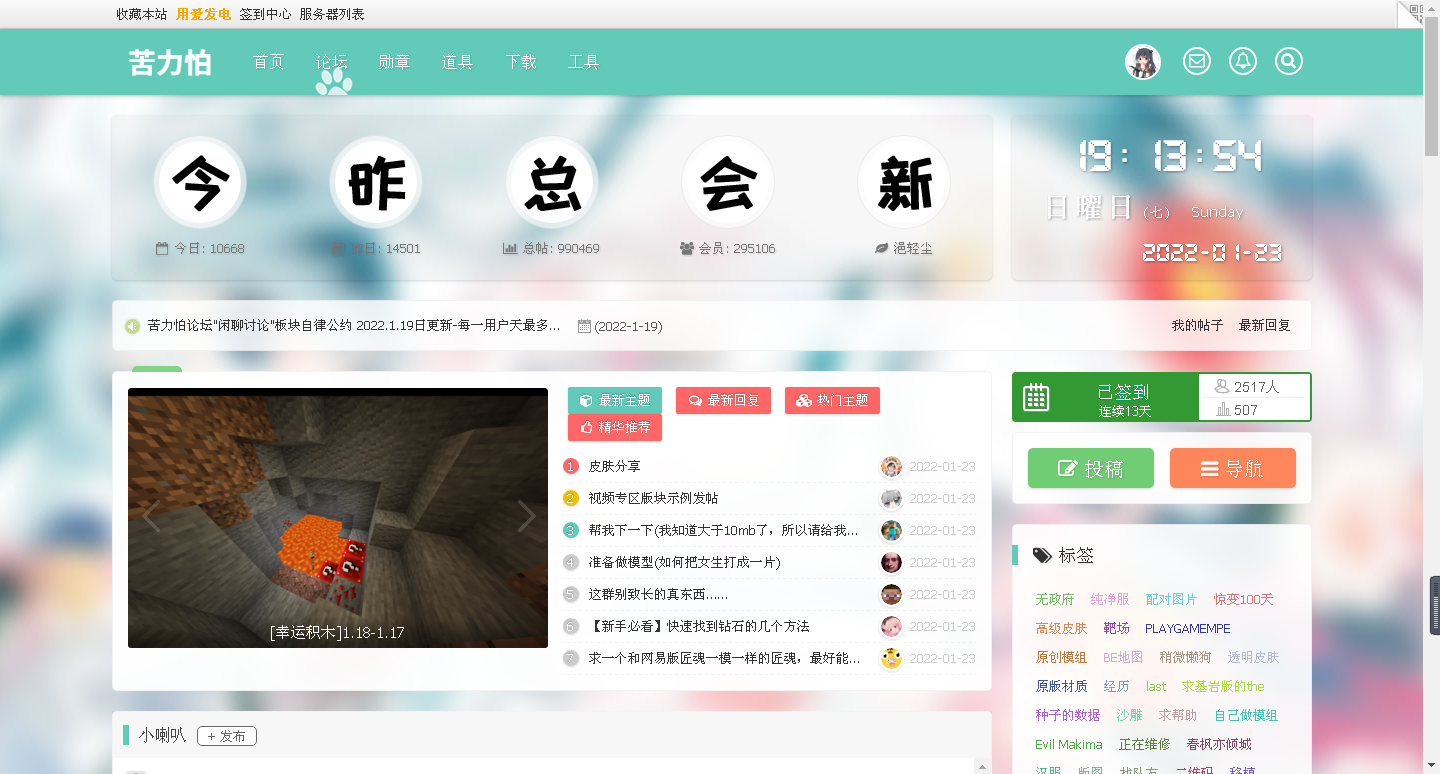
Task: Click the 总 round stat icon
Action: click(552, 183)
